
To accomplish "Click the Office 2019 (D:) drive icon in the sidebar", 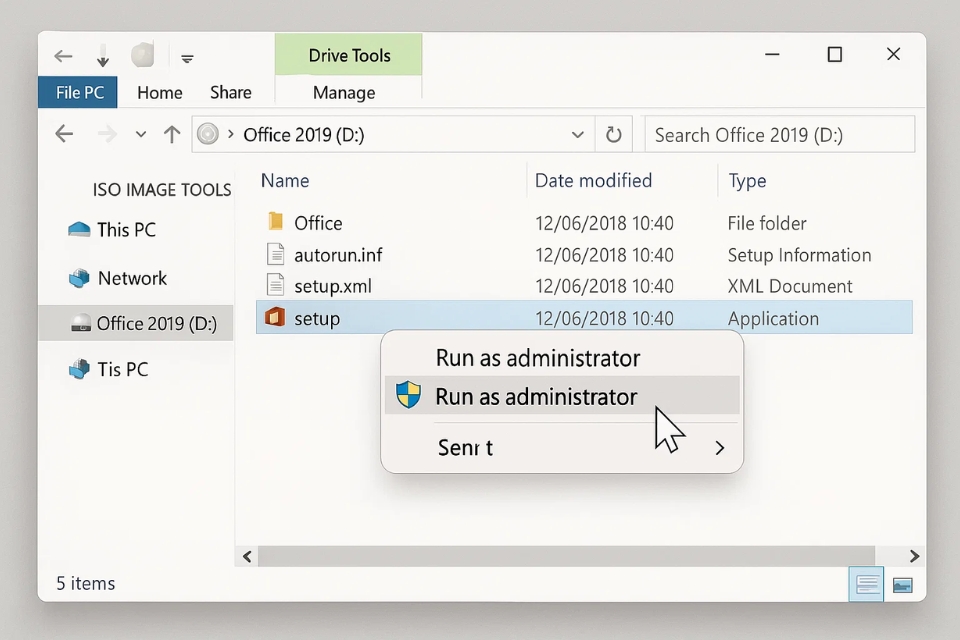I will click(x=81, y=323).
